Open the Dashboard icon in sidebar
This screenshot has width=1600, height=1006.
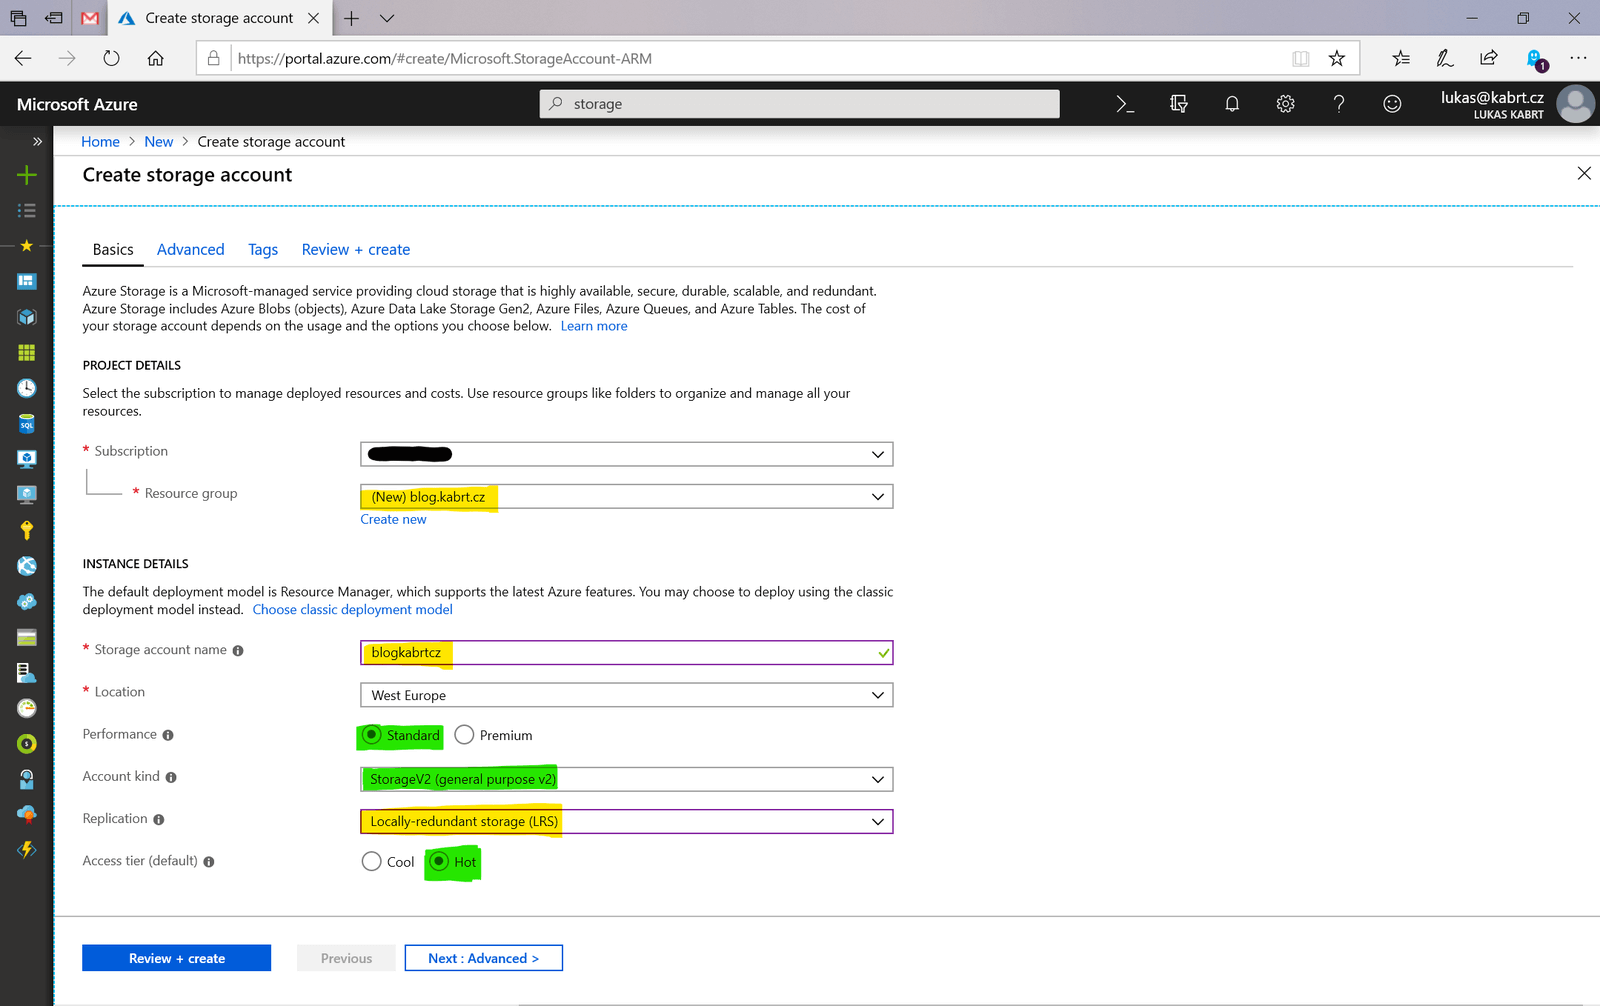[x=27, y=281]
